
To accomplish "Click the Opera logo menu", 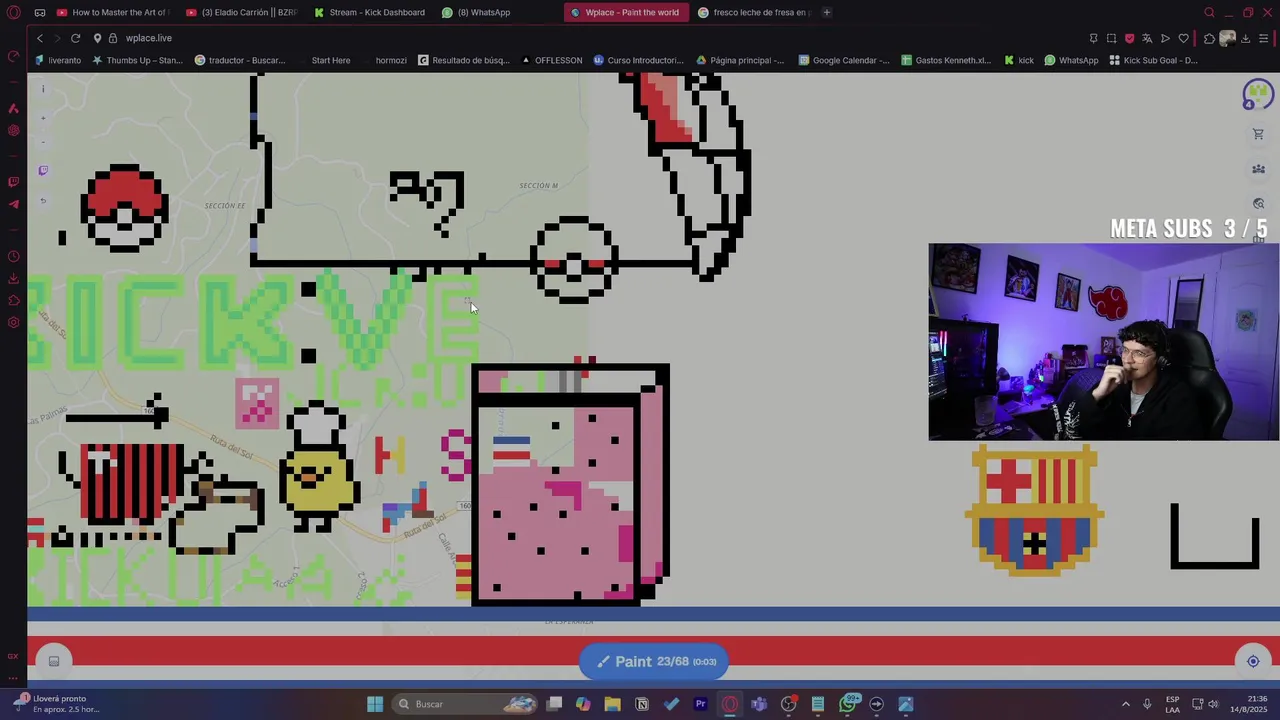I will click(13, 12).
